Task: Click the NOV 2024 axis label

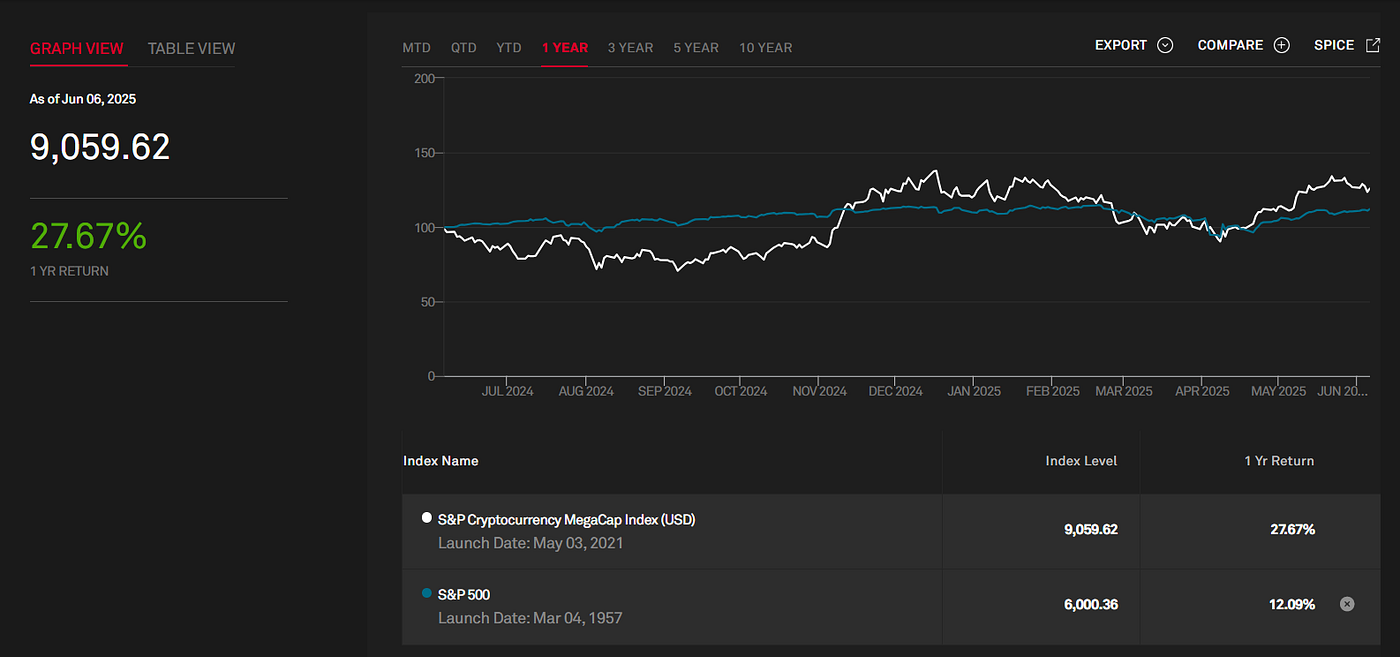Action: (819, 391)
